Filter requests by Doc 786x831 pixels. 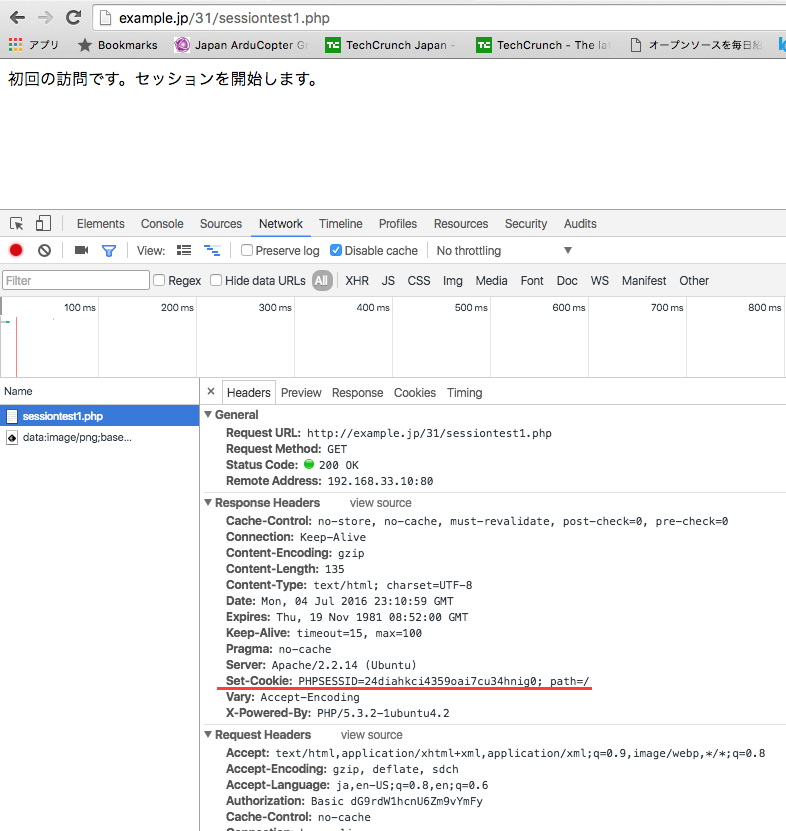pyautogui.click(x=567, y=280)
